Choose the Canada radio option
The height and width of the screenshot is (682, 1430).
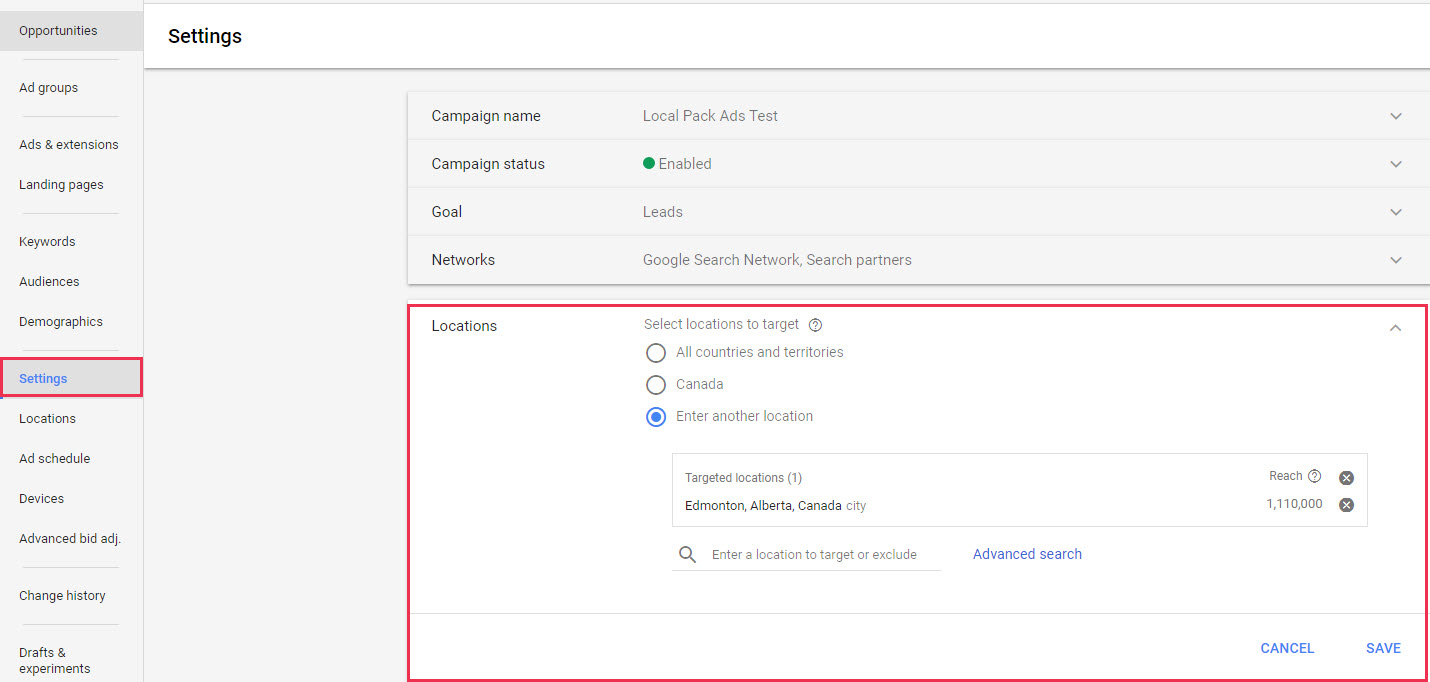click(656, 385)
